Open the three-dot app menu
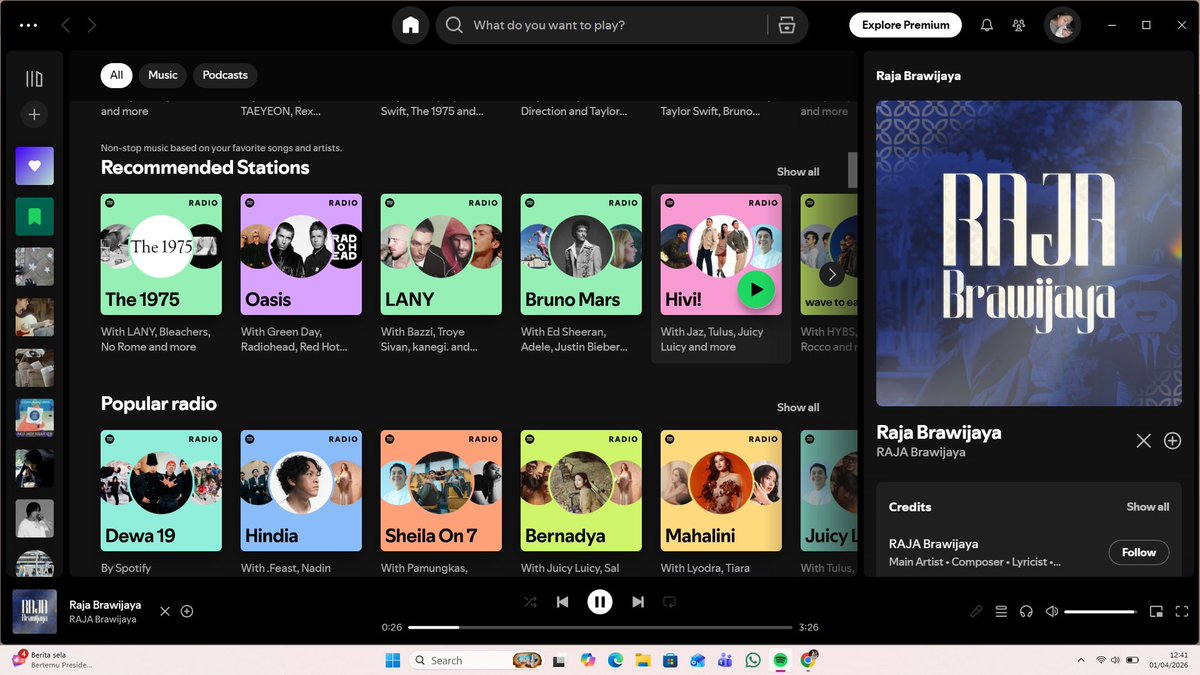1200x675 pixels. coord(28,25)
